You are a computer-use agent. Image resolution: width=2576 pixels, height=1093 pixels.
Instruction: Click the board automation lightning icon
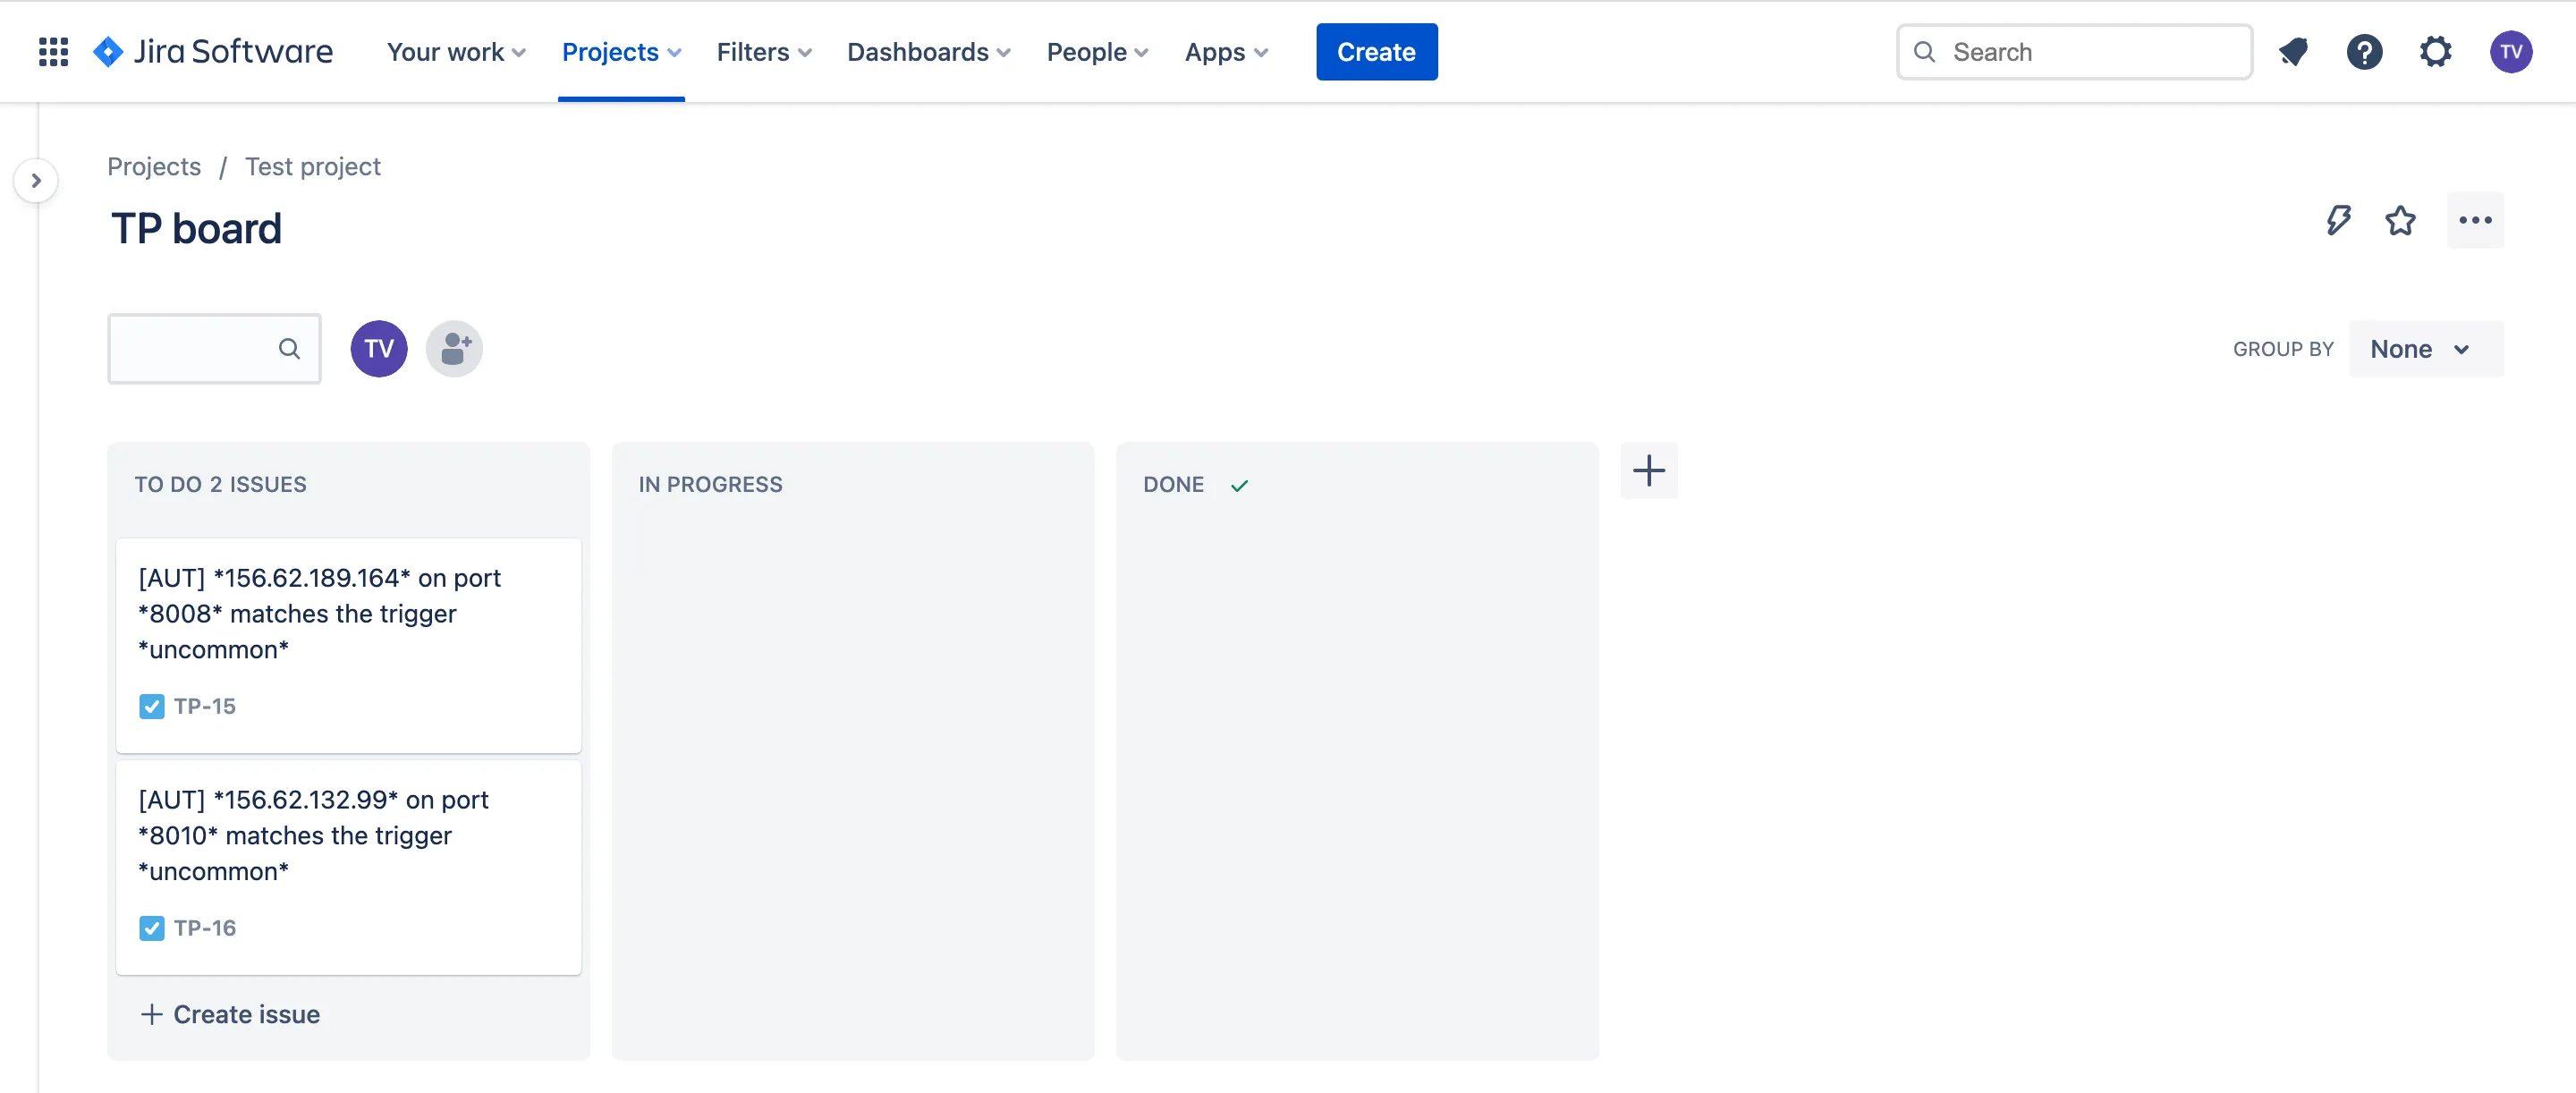click(2338, 221)
